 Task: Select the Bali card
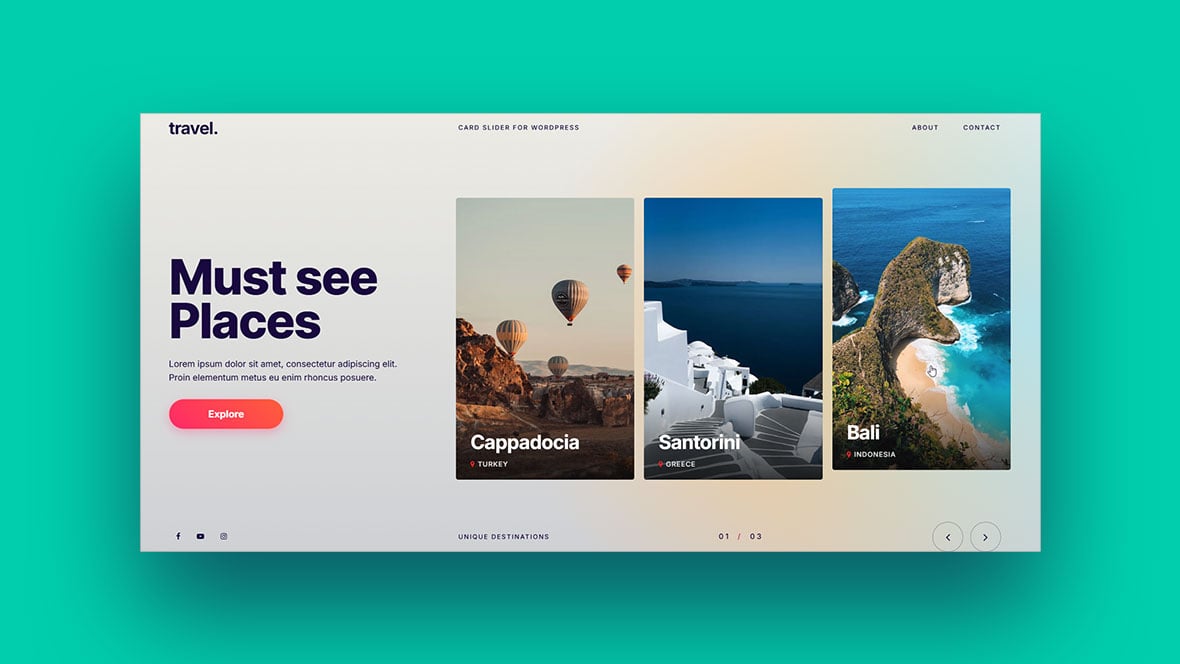pos(921,329)
